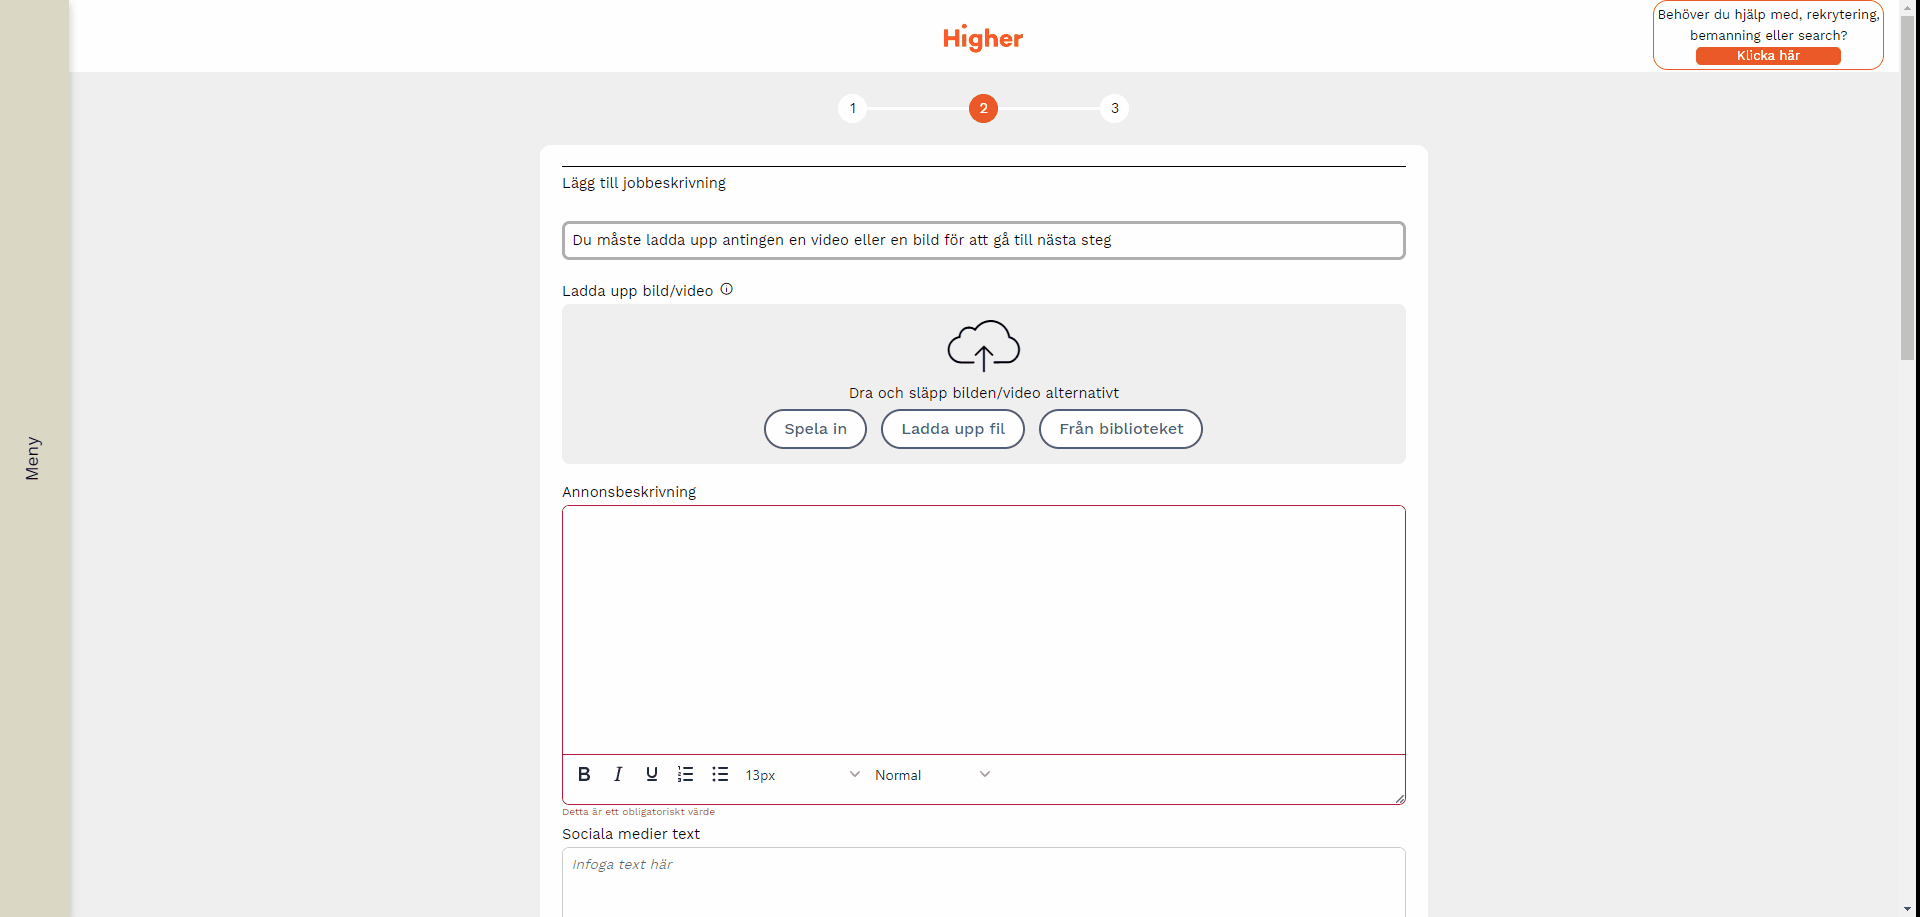1920x917 pixels.
Task: Insert a bulleted list
Action: click(x=720, y=774)
